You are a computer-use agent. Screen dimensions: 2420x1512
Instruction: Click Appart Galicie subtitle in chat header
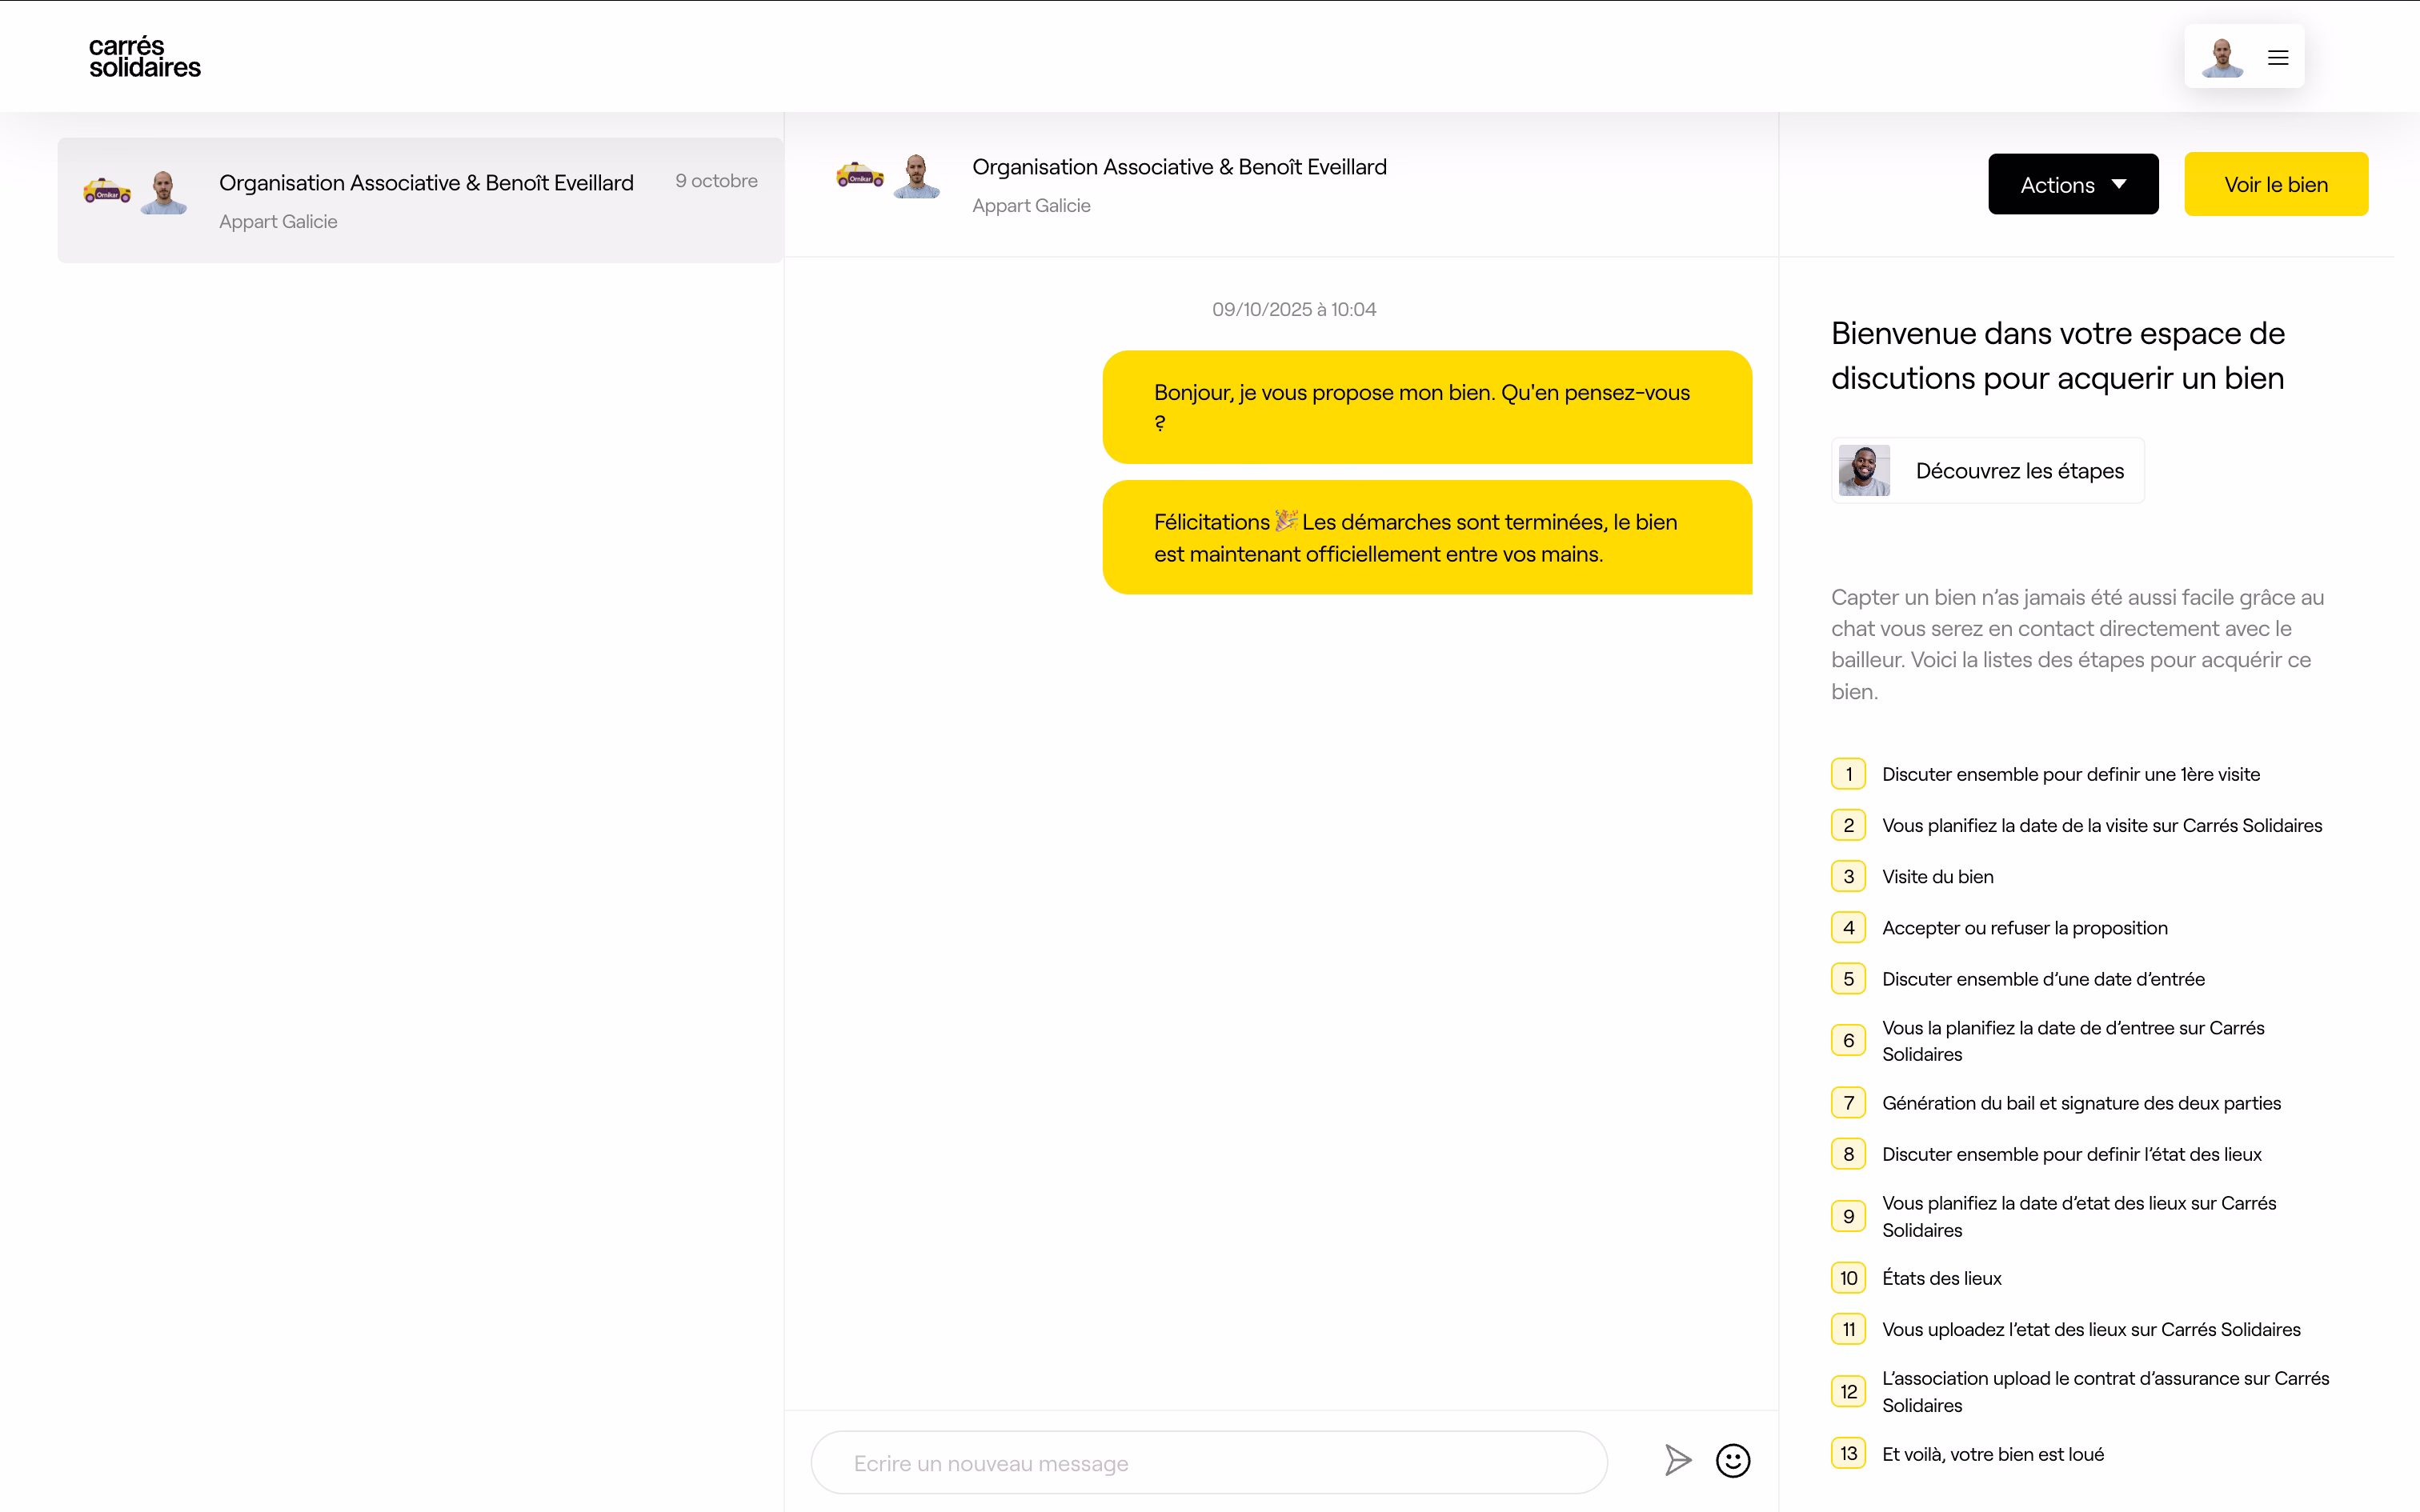pos(1031,205)
